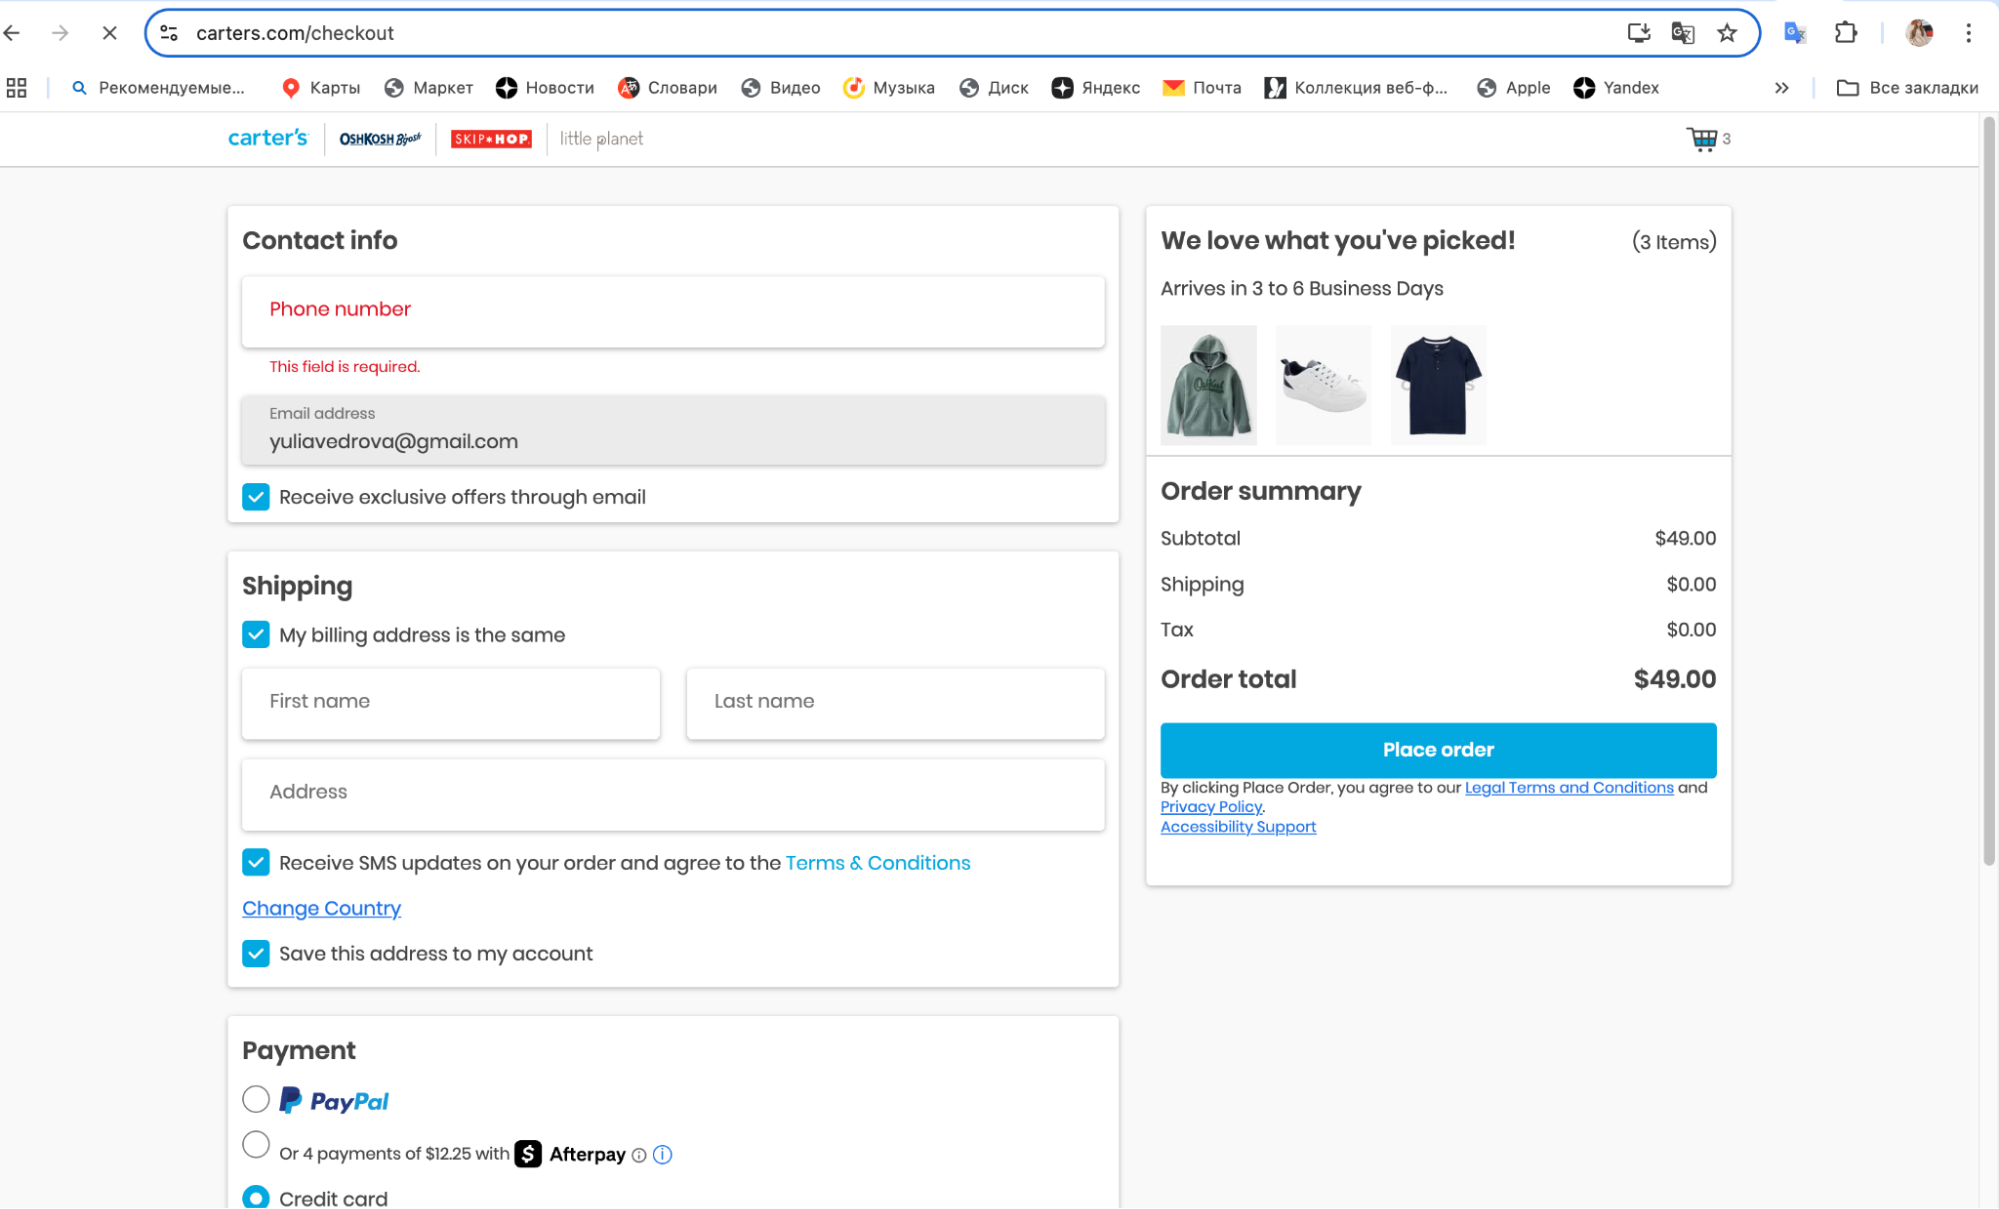Open the Skip Hop brand logo
The width and height of the screenshot is (1999, 1209).
(x=491, y=139)
